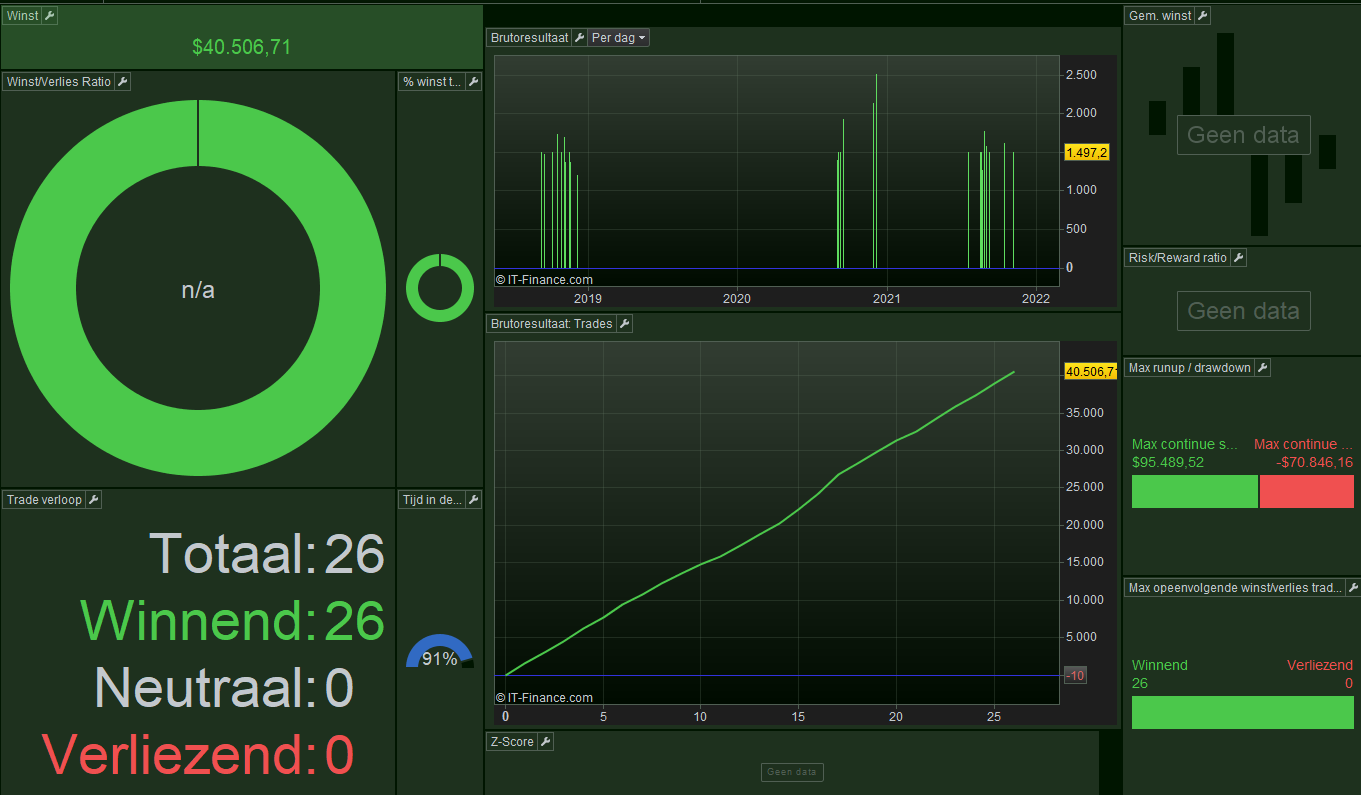This screenshot has height=795, width=1361.
Task: Click the 91% time-in-market gauge
Action: pos(440,652)
